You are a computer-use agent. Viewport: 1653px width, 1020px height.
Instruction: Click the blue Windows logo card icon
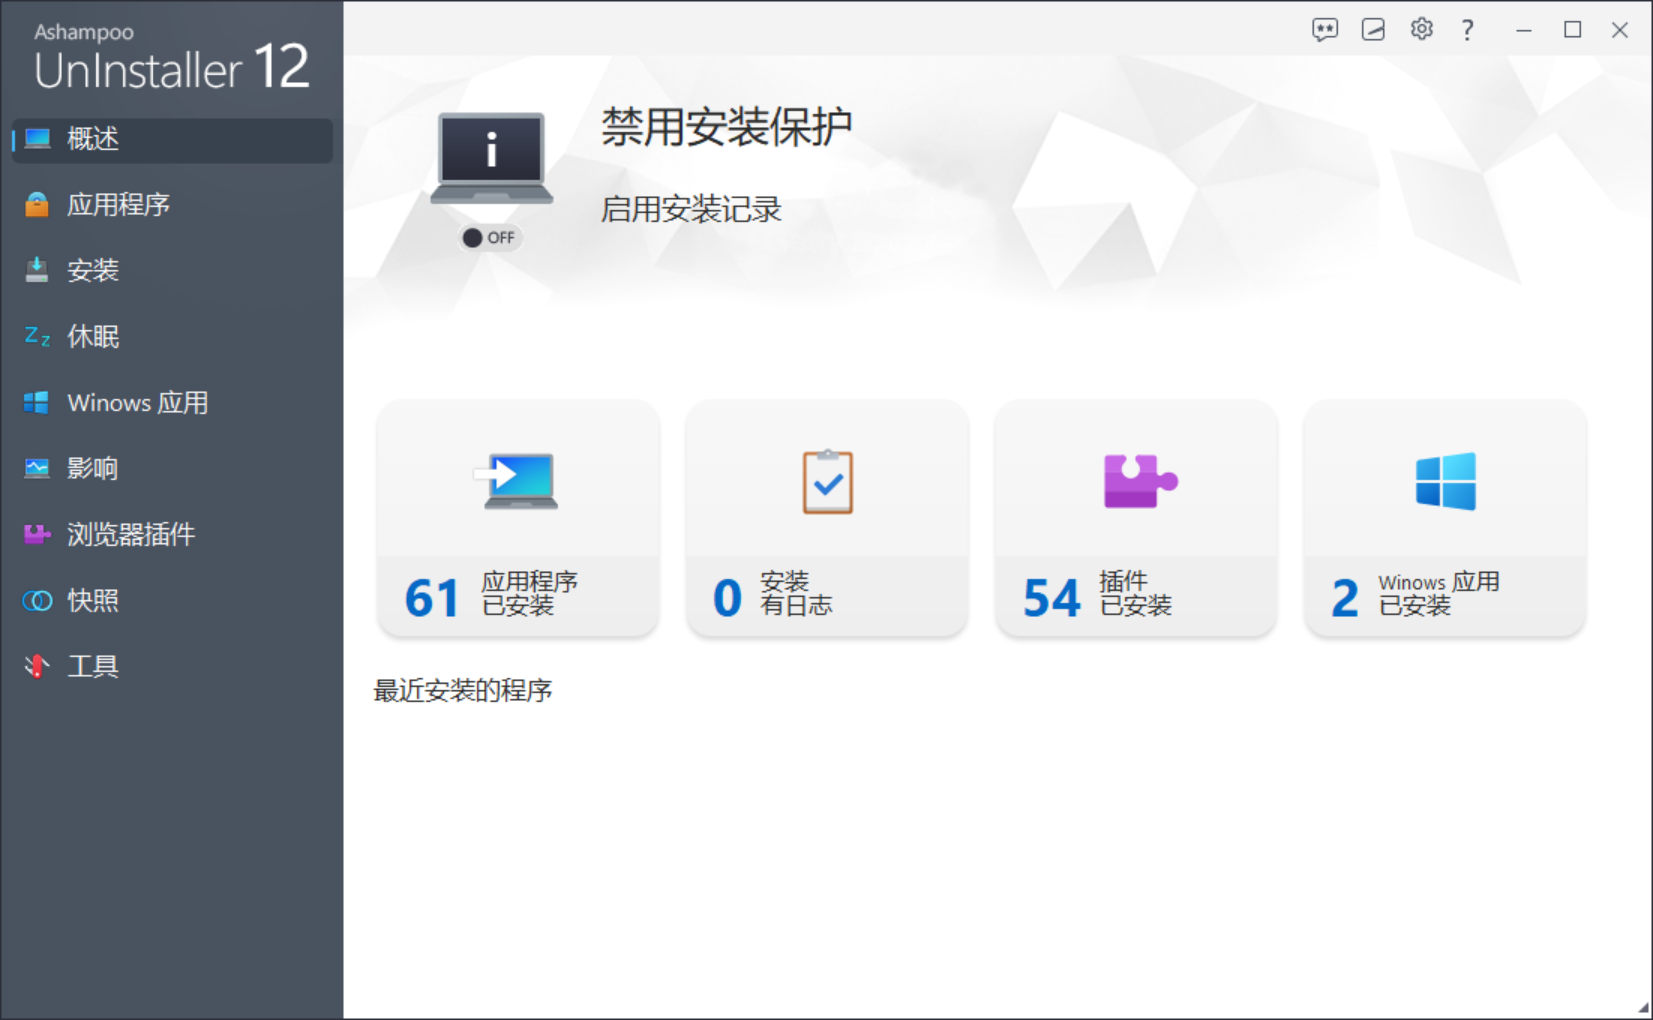[x=1446, y=481]
